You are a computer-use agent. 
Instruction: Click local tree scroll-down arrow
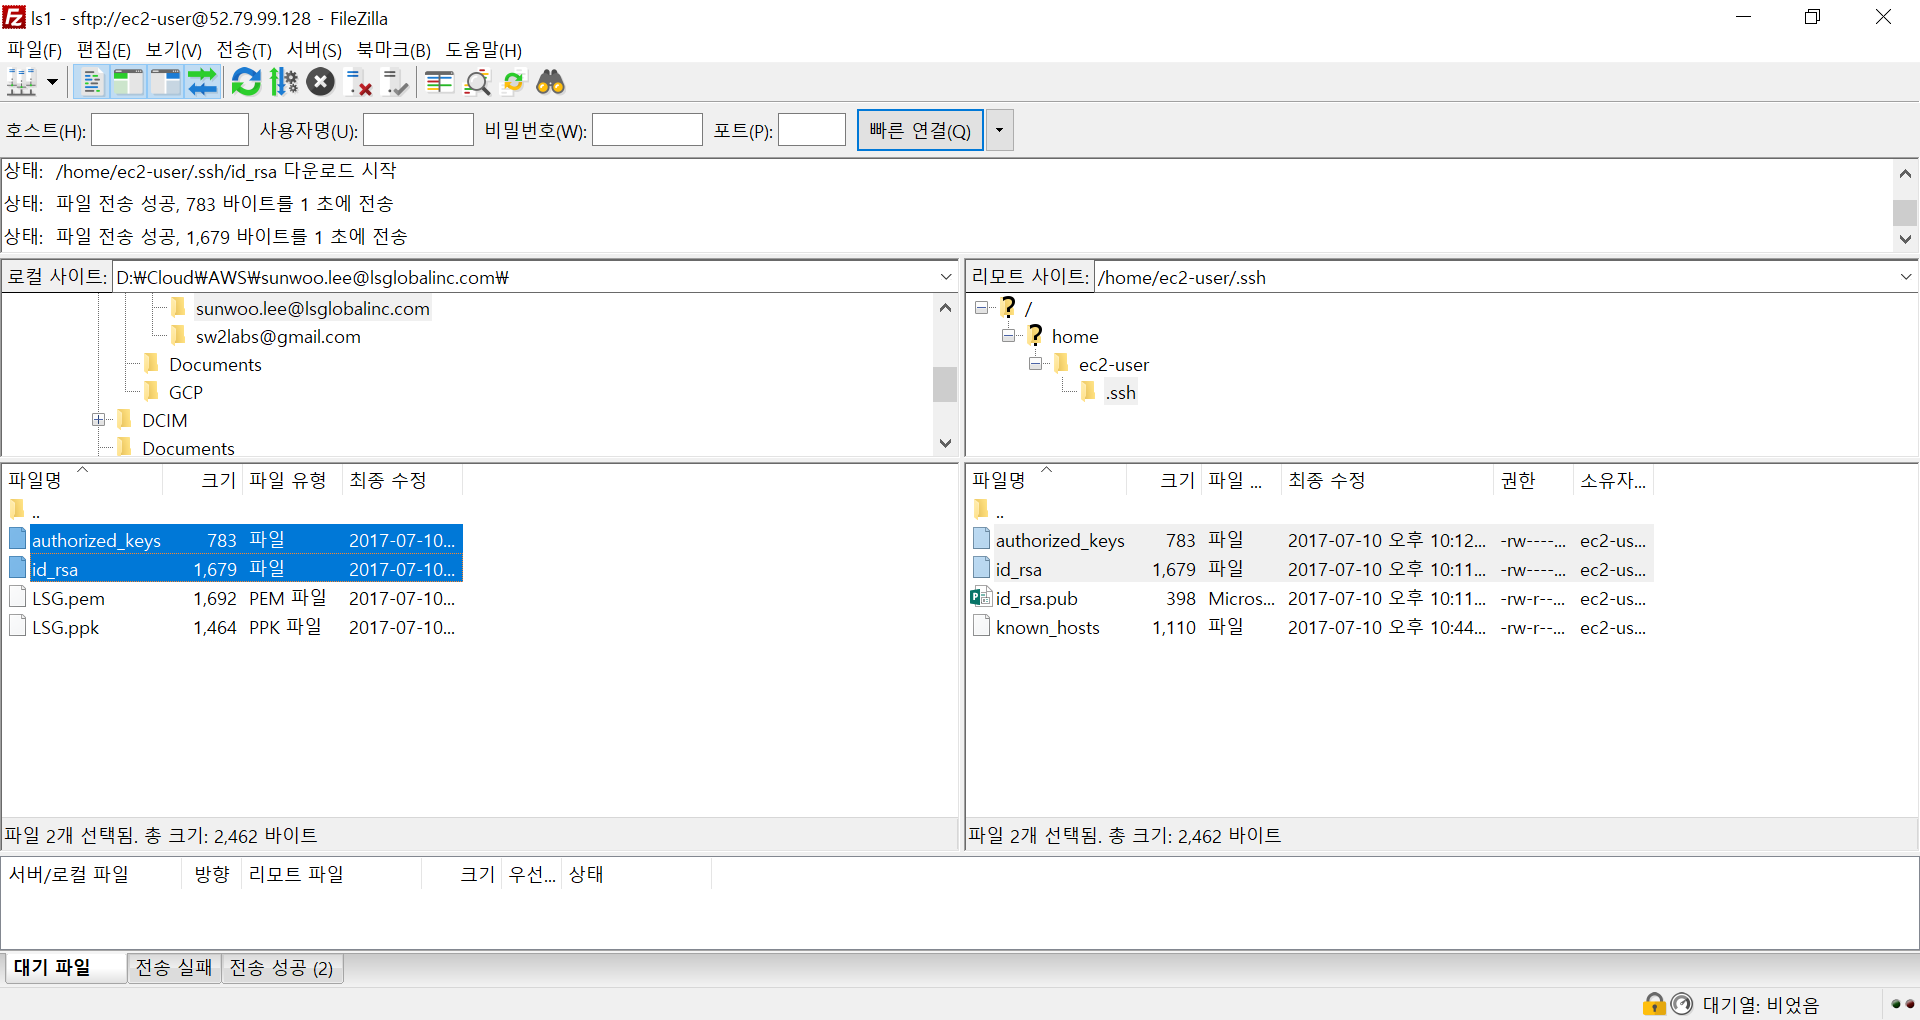tap(945, 443)
